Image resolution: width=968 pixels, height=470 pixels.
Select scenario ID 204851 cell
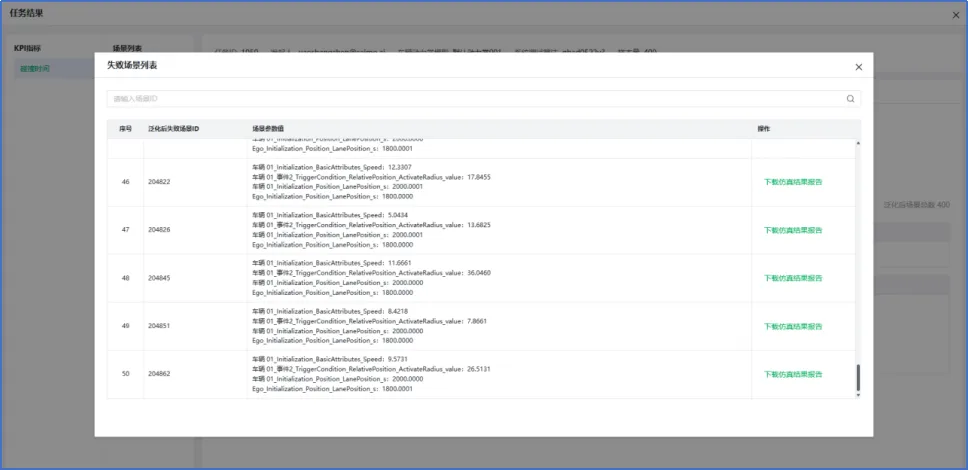[x=159, y=326]
